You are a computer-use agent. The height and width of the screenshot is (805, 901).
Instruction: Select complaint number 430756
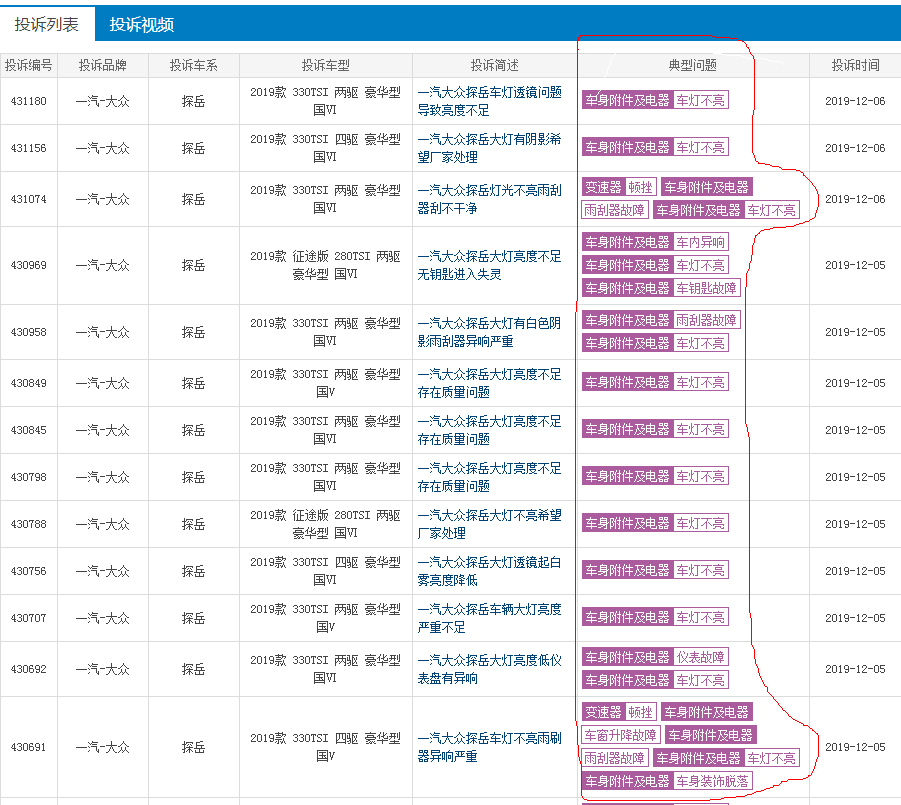[29, 571]
